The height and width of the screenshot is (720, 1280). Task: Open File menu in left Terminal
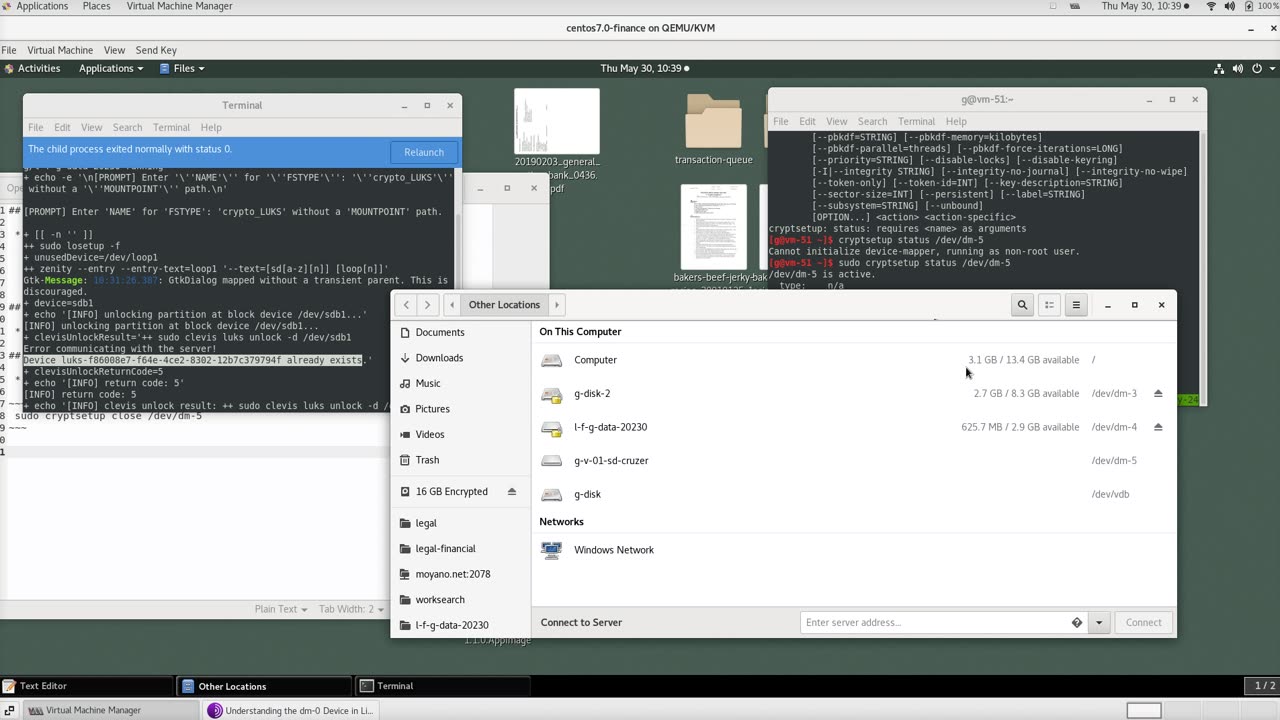[35, 128]
